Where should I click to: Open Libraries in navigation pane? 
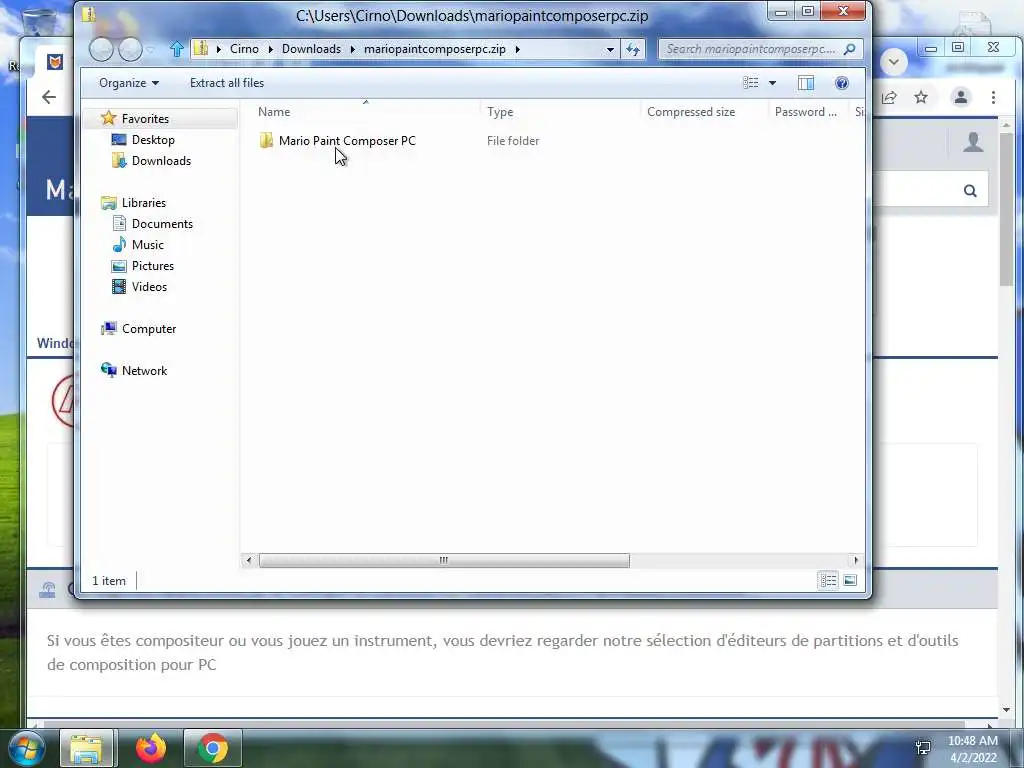point(144,202)
